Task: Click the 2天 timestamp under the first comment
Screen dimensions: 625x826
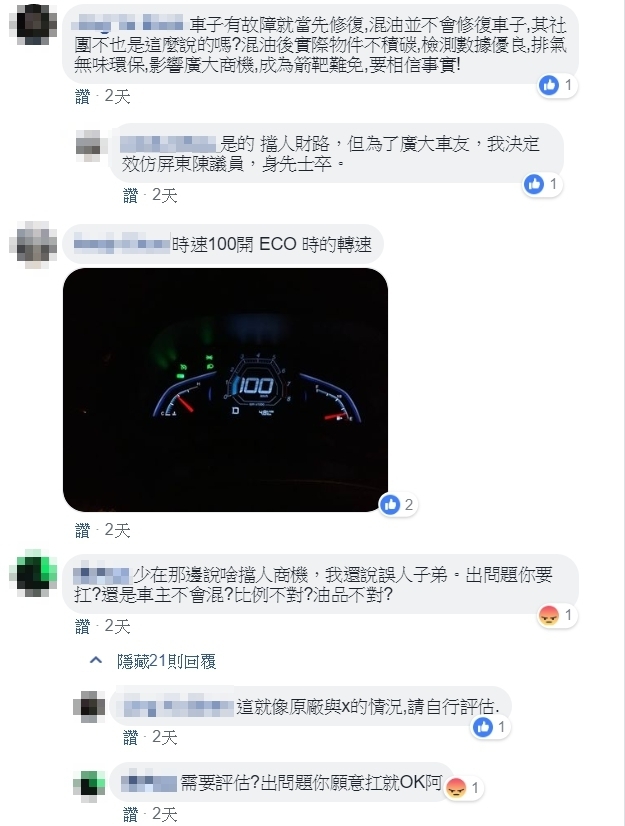Action: [117, 96]
